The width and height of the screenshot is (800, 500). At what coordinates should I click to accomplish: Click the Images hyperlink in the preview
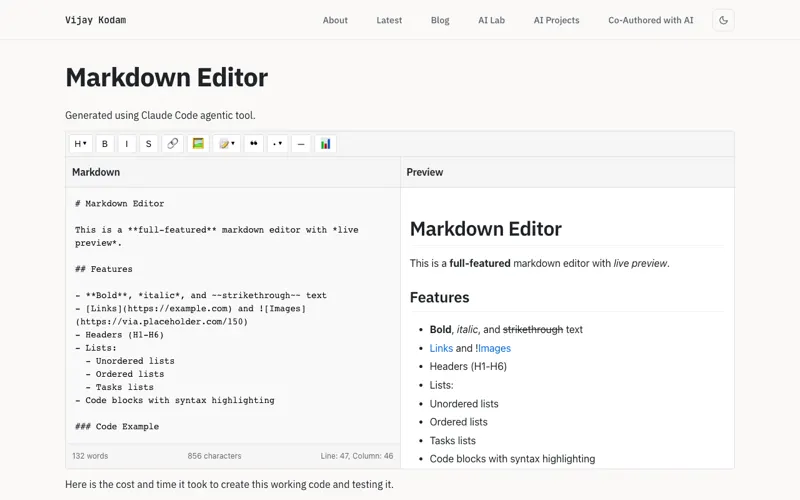coord(494,348)
